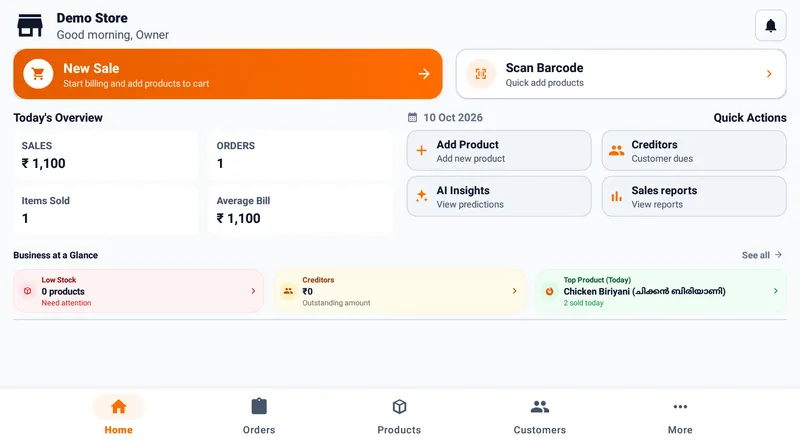The image size is (800, 440).
Task: Start a New Sale
Action: [228, 74]
